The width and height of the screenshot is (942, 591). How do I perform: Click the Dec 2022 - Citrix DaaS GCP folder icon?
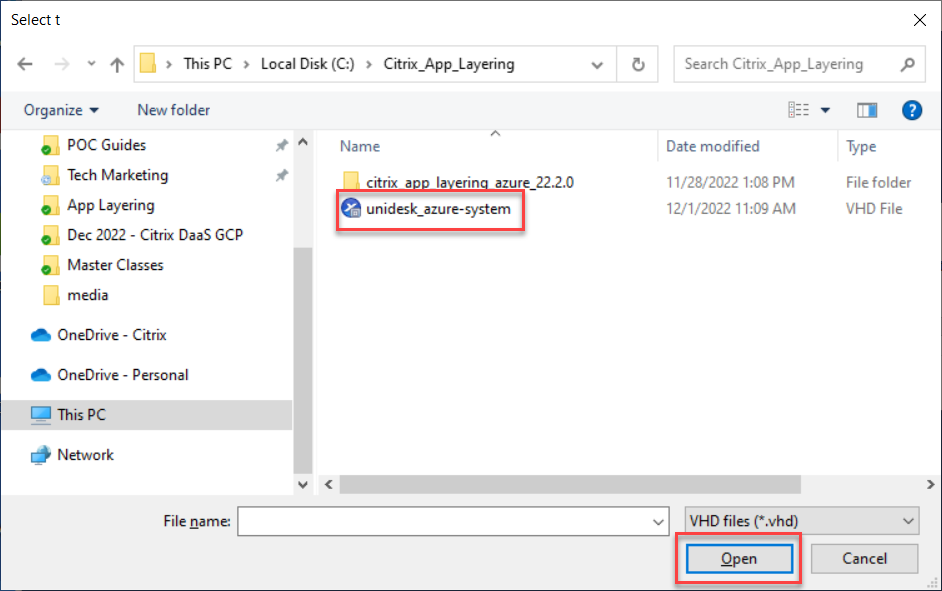tap(50, 235)
